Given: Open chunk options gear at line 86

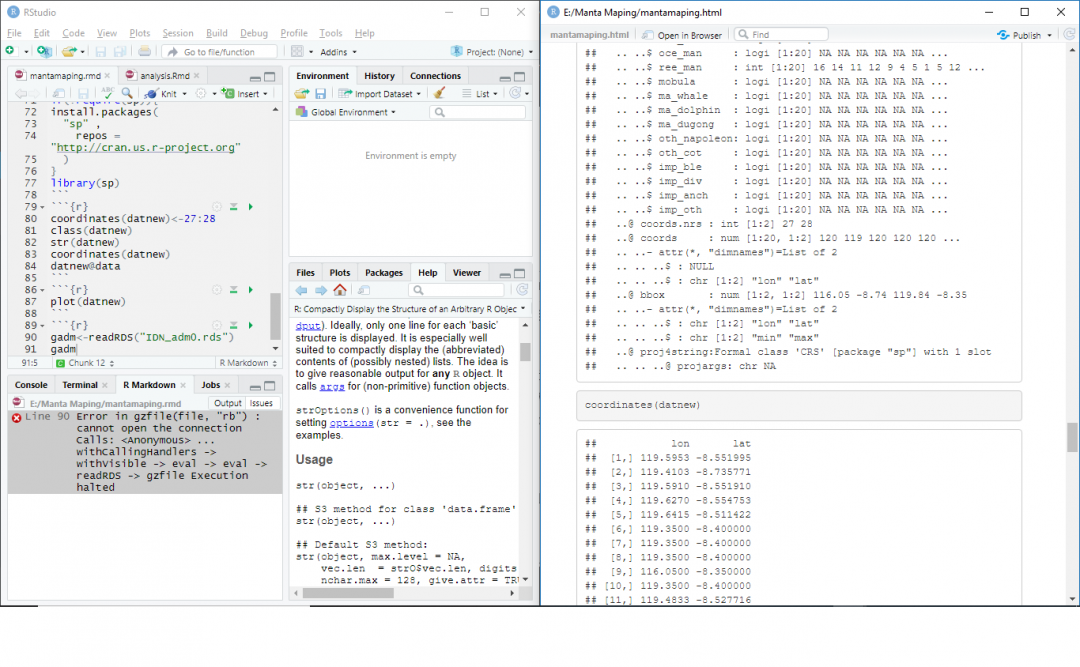Looking at the screenshot, I should 217,290.
